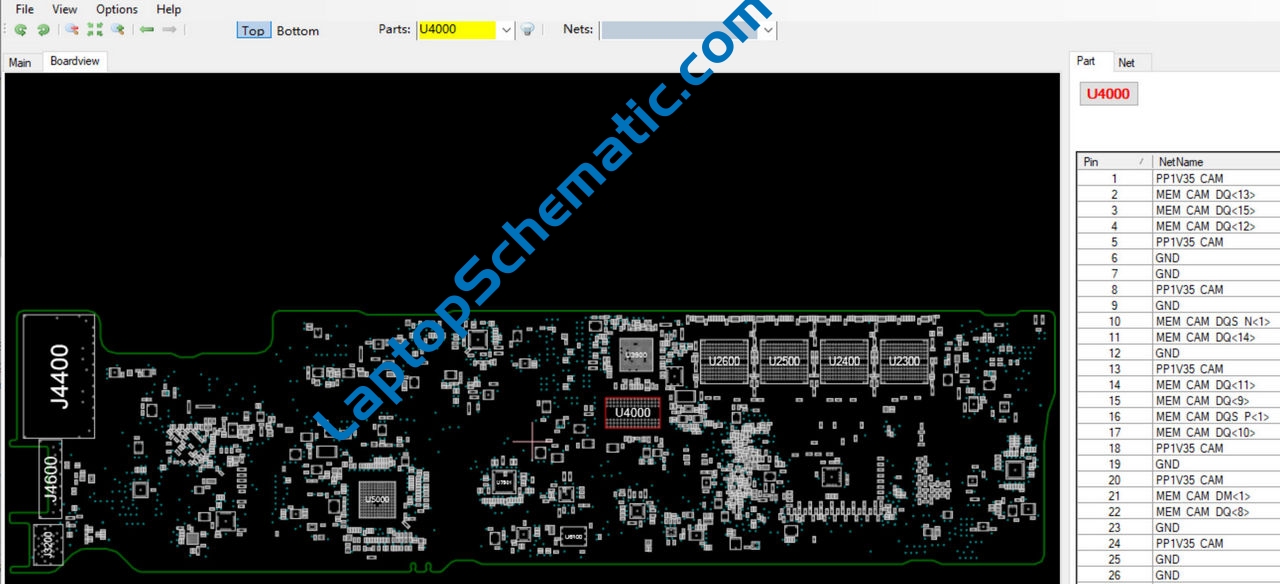Viewport: 1280px width, 584px height.
Task: Select component U6100 on the board
Action: coord(573,537)
